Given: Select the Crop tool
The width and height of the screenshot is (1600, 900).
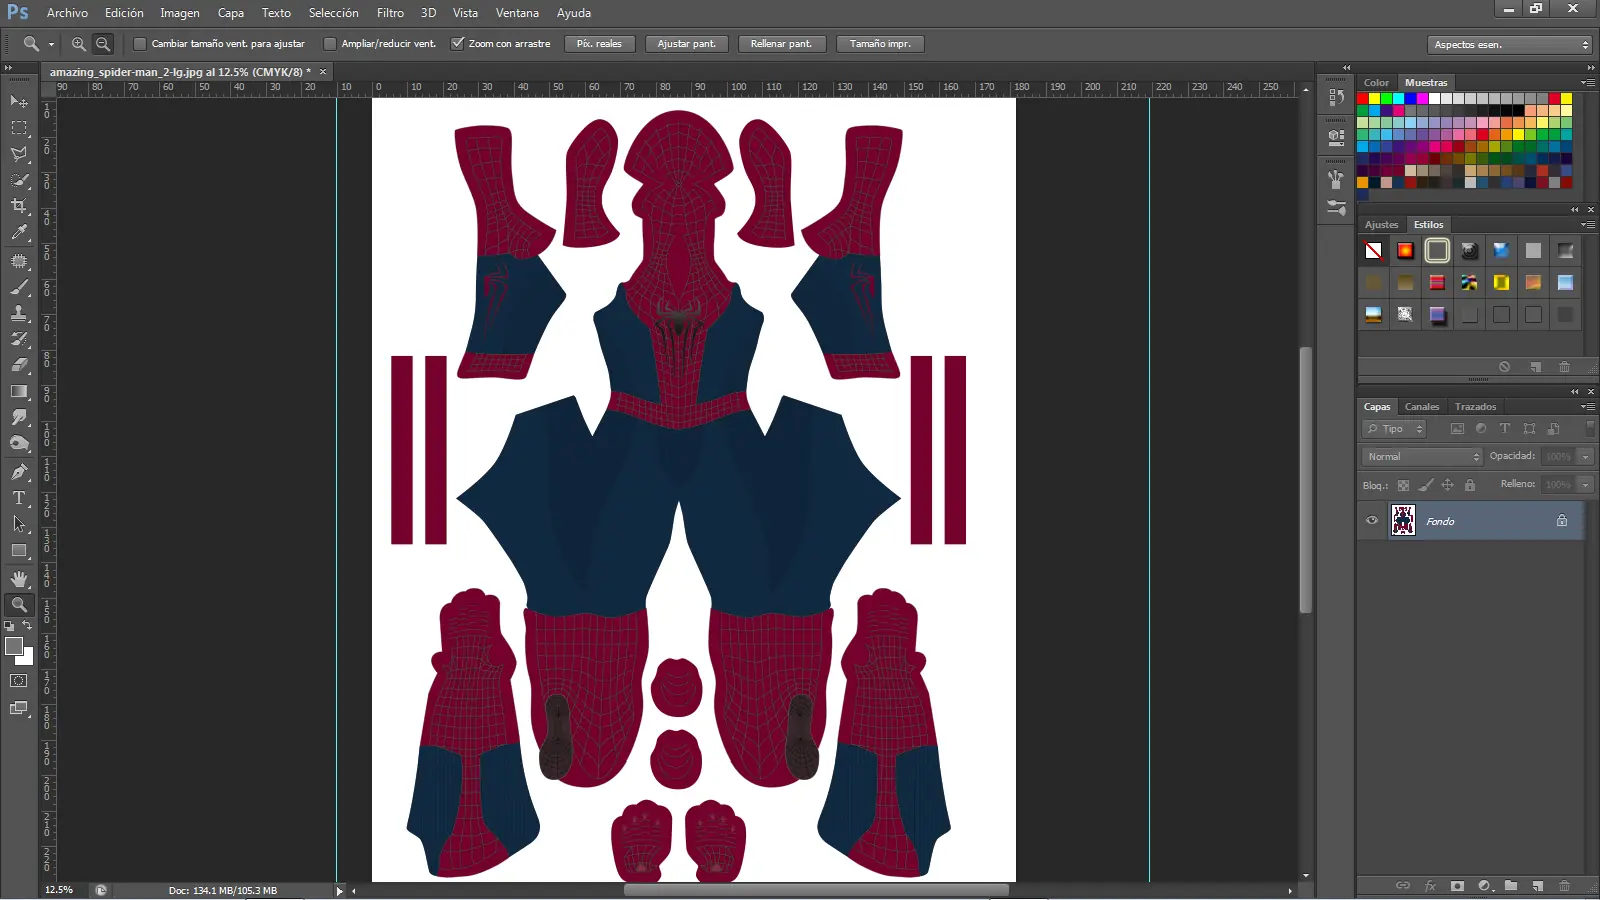Looking at the screenshot, I should coord(19,206).
